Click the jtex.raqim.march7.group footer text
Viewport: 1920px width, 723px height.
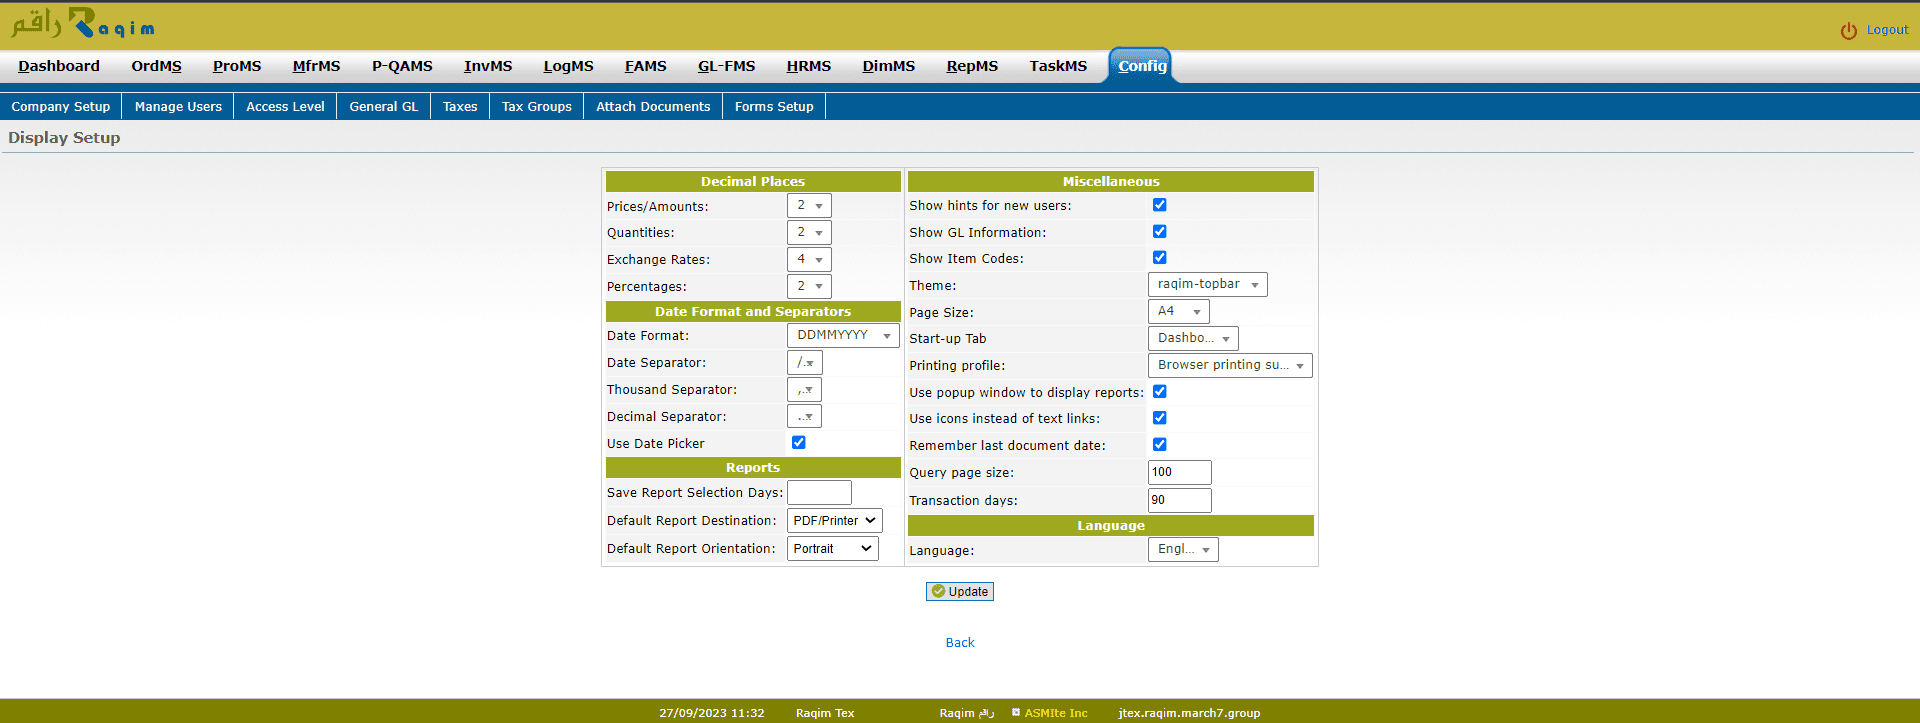(1189, 713)
